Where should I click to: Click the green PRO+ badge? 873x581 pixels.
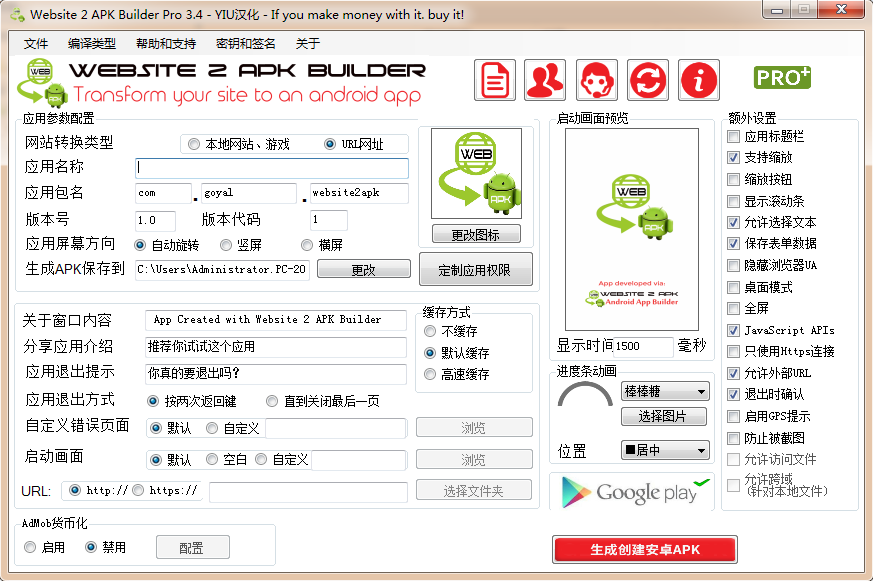[782, 76]
